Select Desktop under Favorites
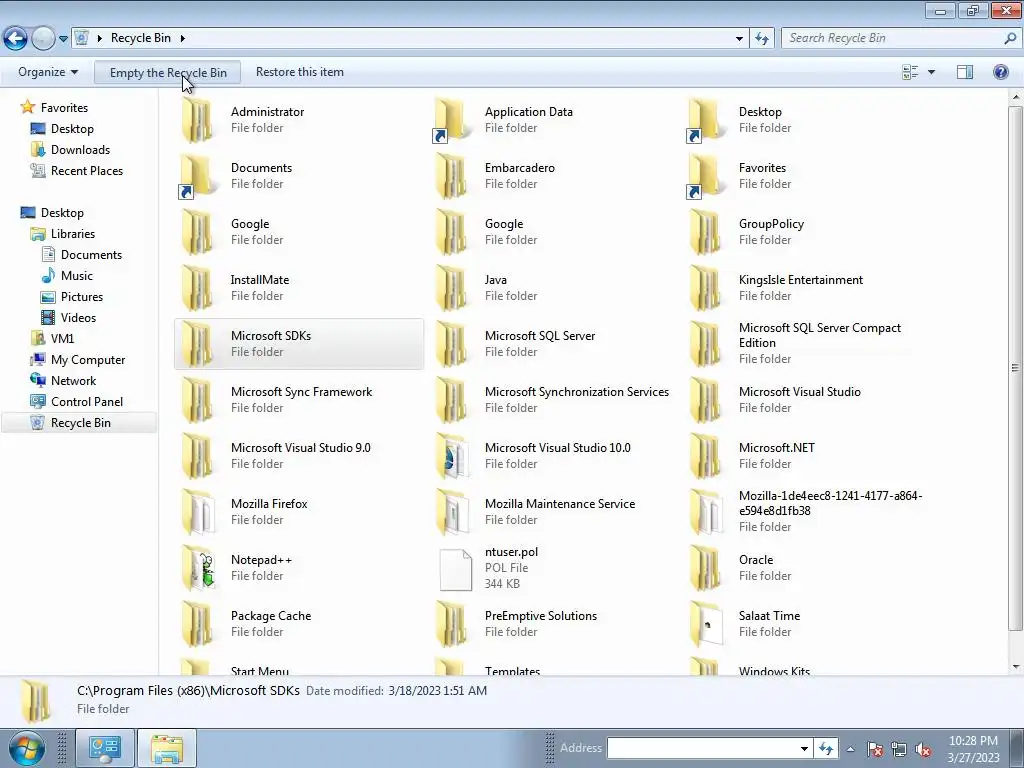This screenshot has height=768, width=1024. coord(72,129)
